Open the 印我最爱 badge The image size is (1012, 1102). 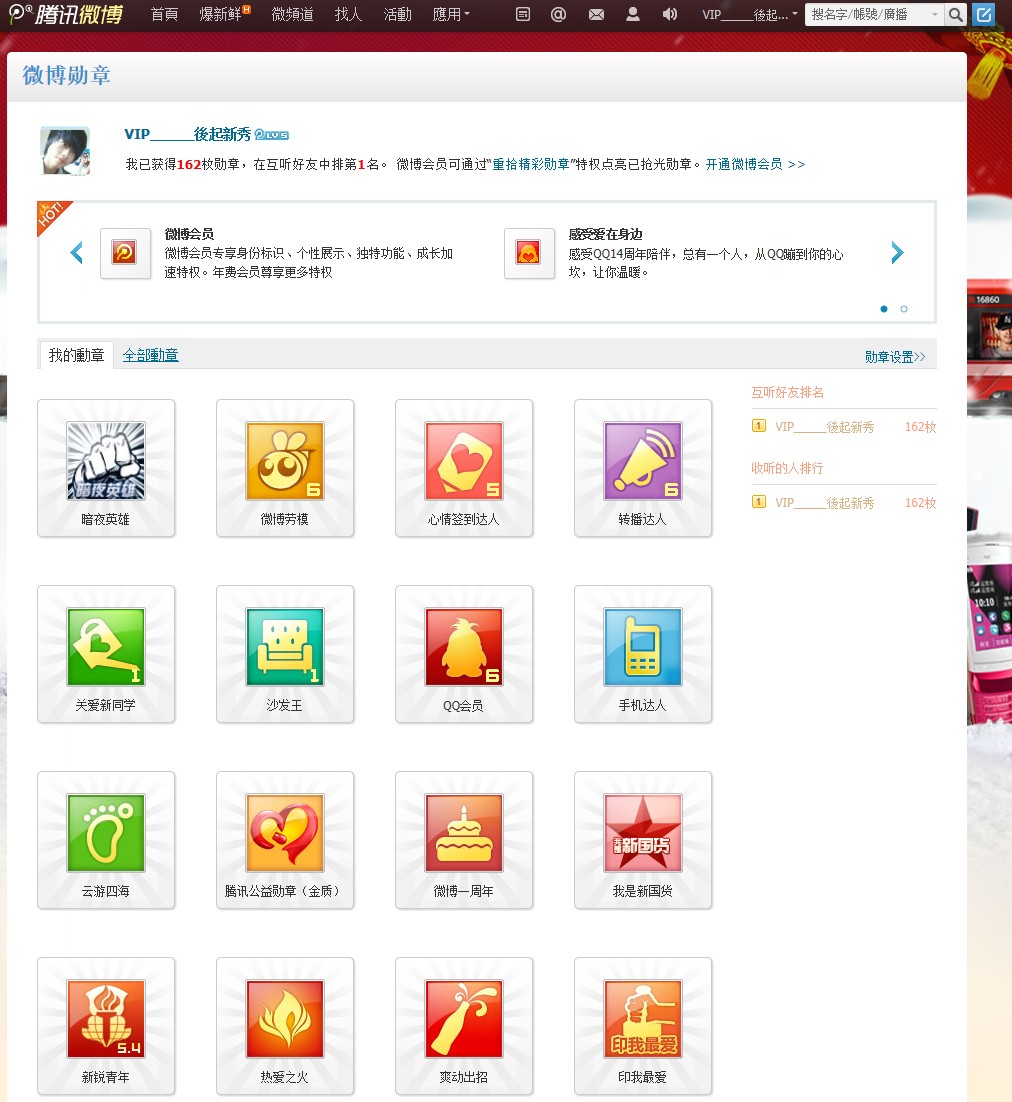(642, 1019)
